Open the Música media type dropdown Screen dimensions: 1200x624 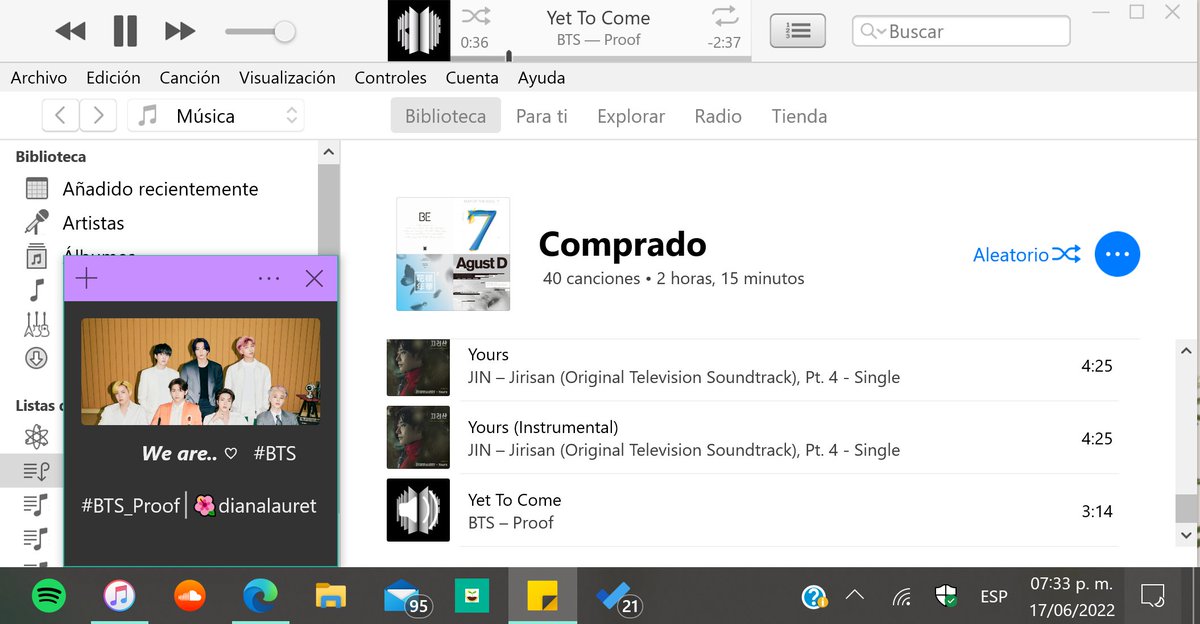pos(216,116)
